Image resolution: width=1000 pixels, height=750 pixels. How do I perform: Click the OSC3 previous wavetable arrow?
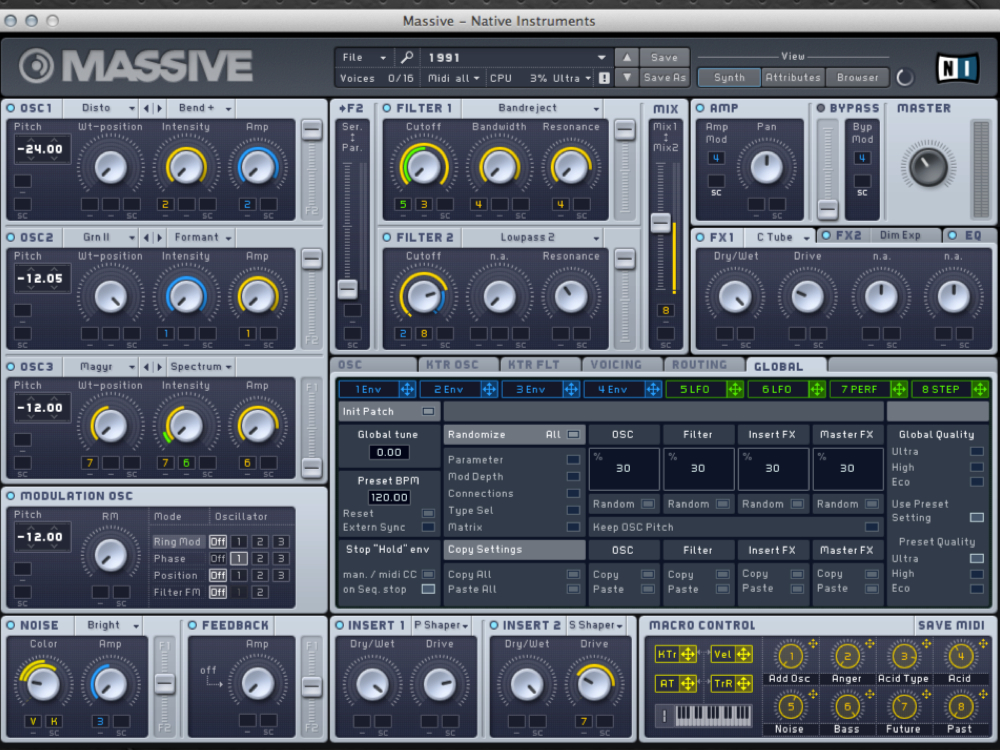147,367
